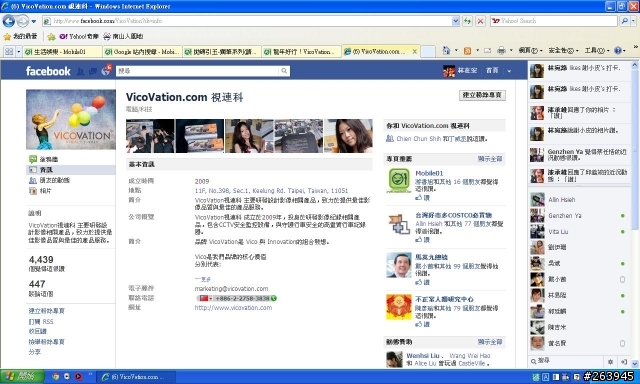Open the http://www.vicovation.com link
Image resolution: width=640 pixels, height=384 pixels.
tap(233, 308)
